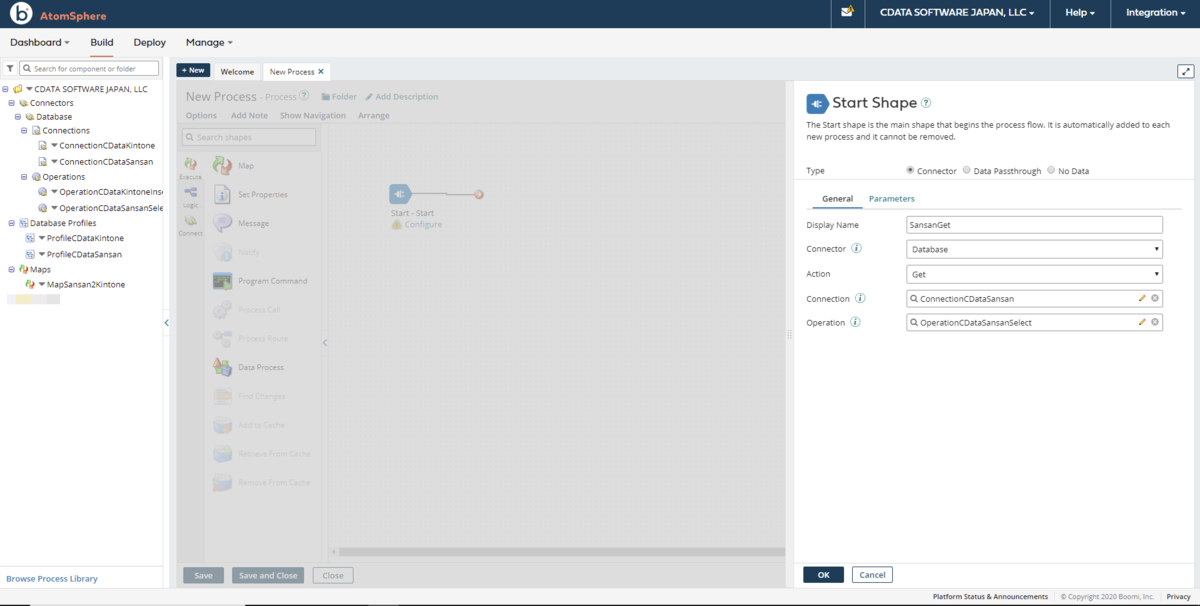Collapse the Database Profiles tree folder

[x=10, y=223]
